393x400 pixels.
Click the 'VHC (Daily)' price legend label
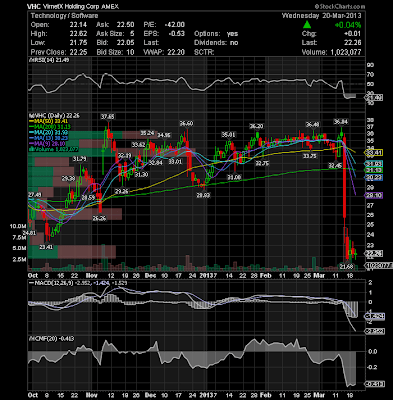55,116
